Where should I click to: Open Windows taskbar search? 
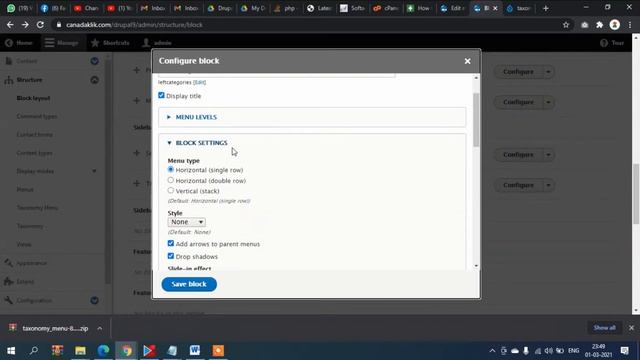coord(34,351)
